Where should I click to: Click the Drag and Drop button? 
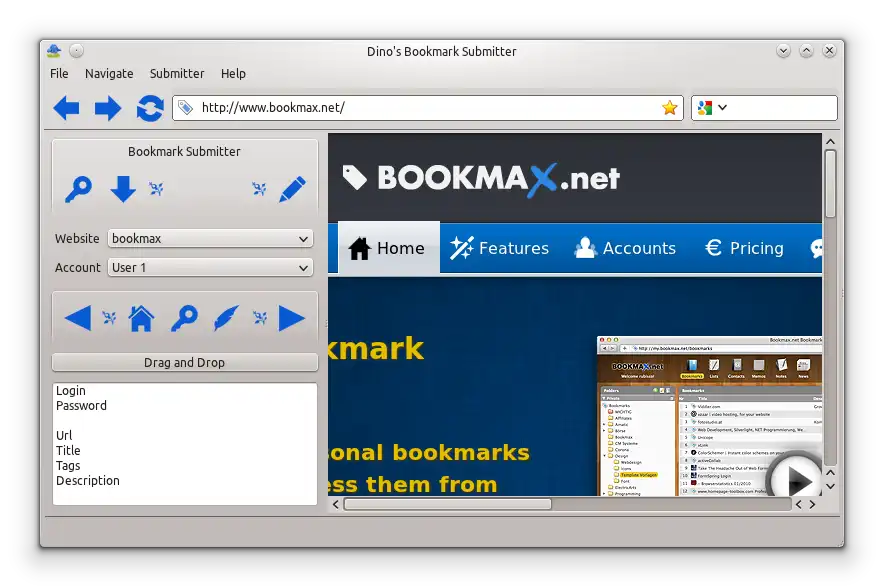(185, 363)
